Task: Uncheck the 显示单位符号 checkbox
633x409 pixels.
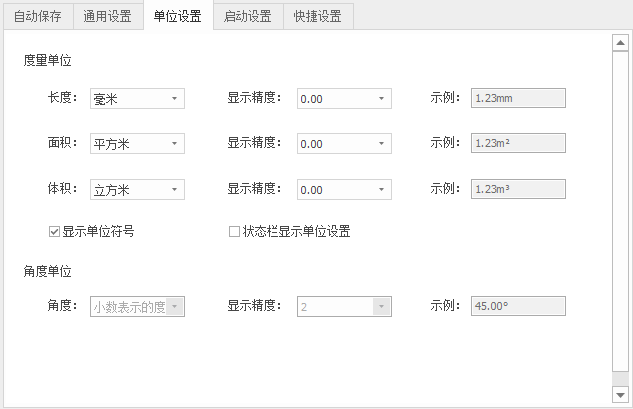Action: 55,232
